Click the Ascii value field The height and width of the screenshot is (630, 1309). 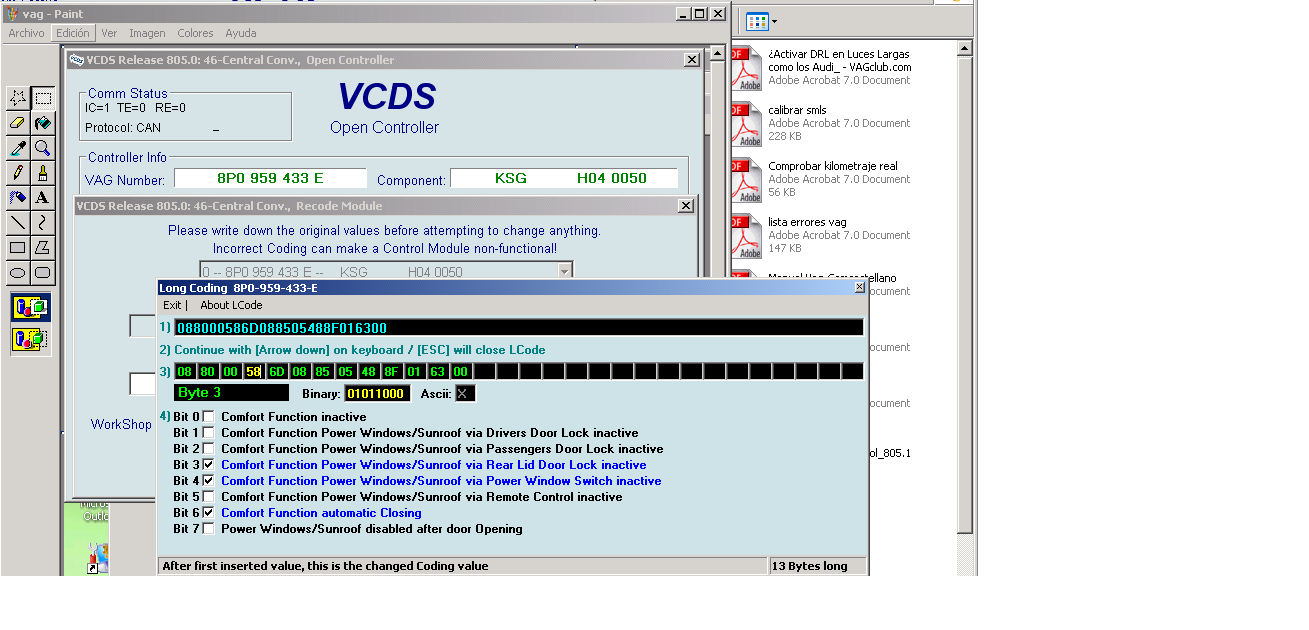point(463,393)
